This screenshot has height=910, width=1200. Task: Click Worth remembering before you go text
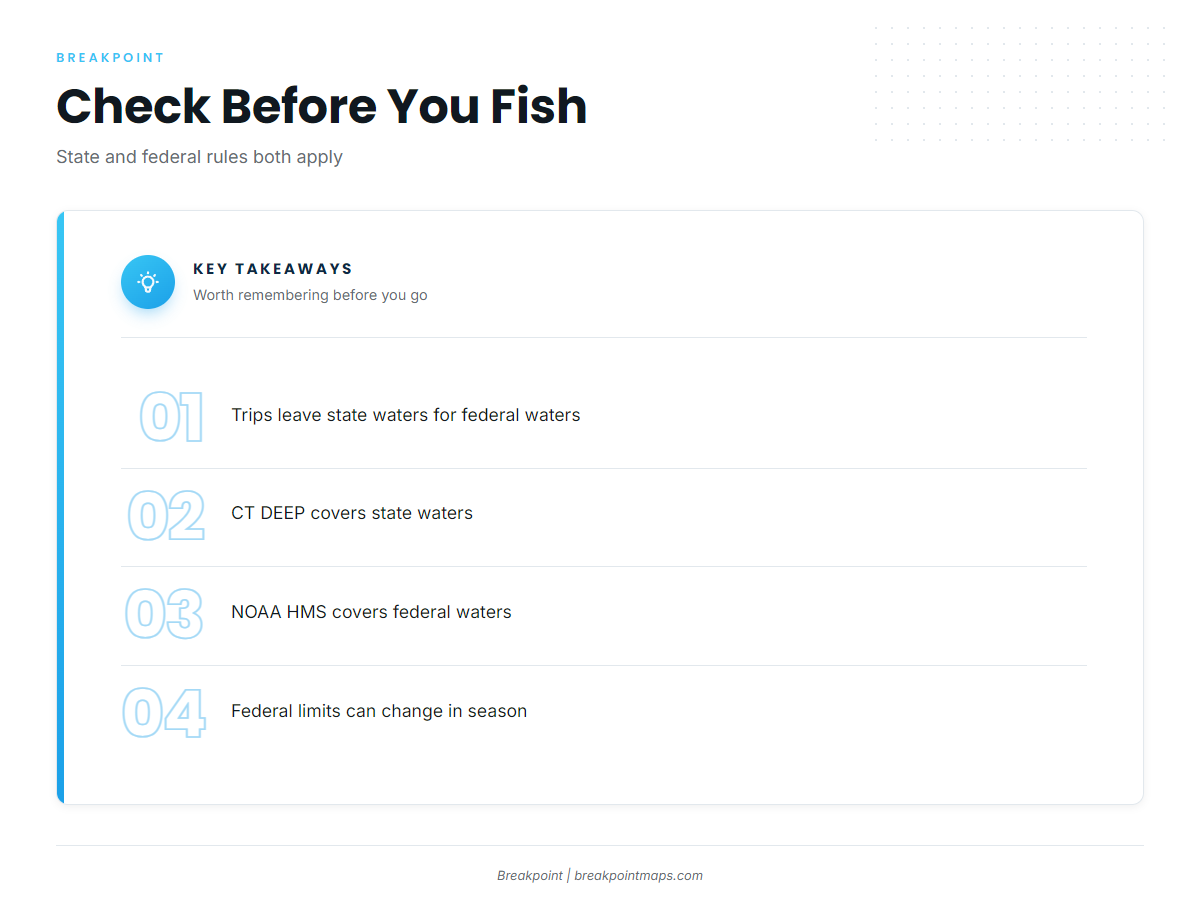point(310,295)
